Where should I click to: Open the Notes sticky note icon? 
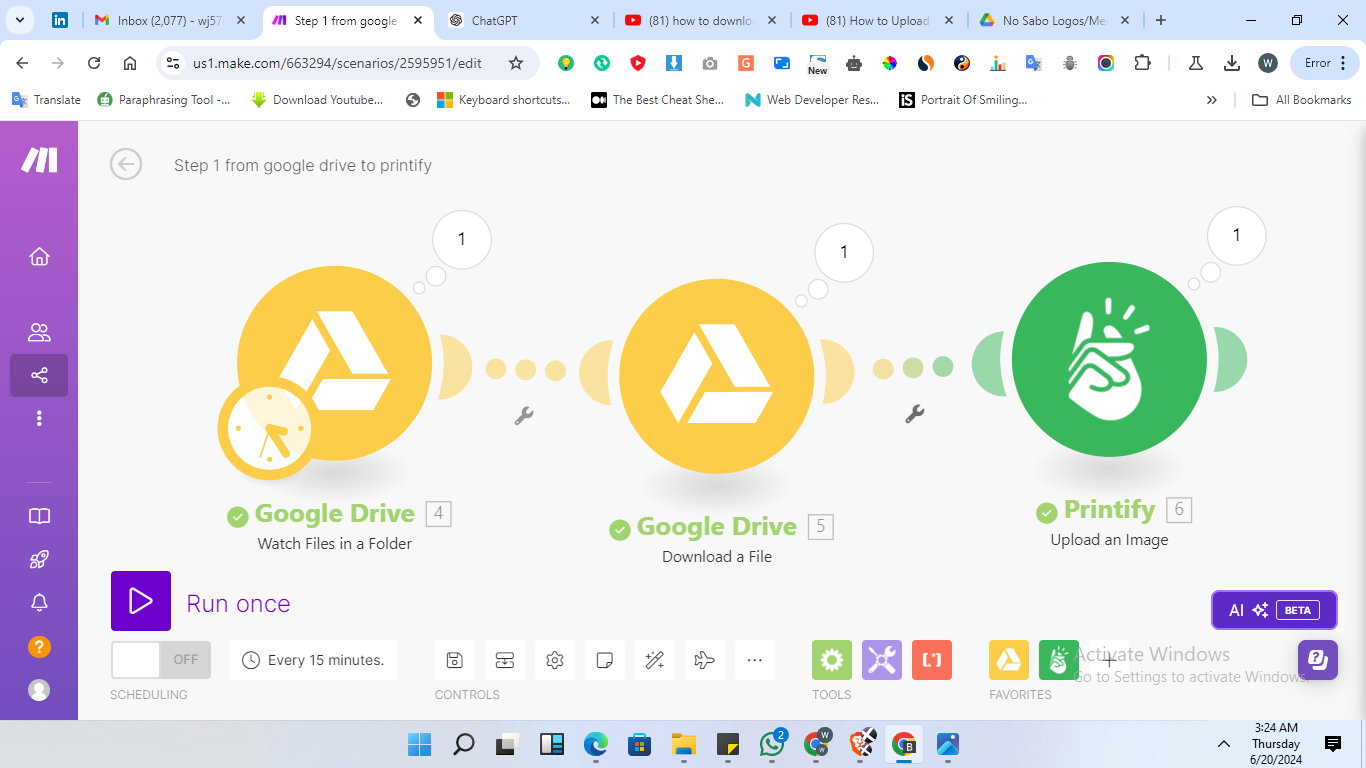[x=605, y=660]
